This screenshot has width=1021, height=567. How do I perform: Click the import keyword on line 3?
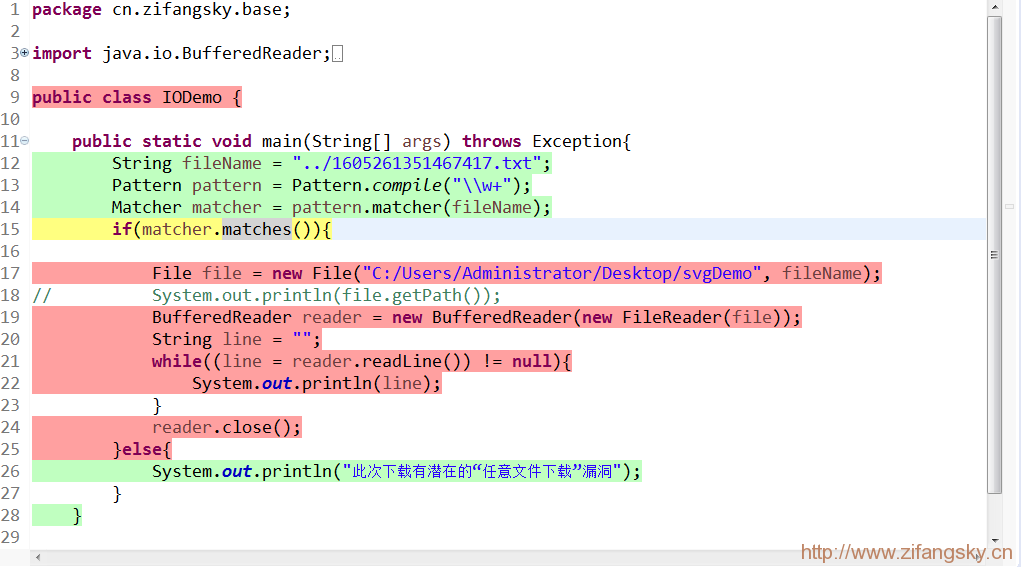62,53
